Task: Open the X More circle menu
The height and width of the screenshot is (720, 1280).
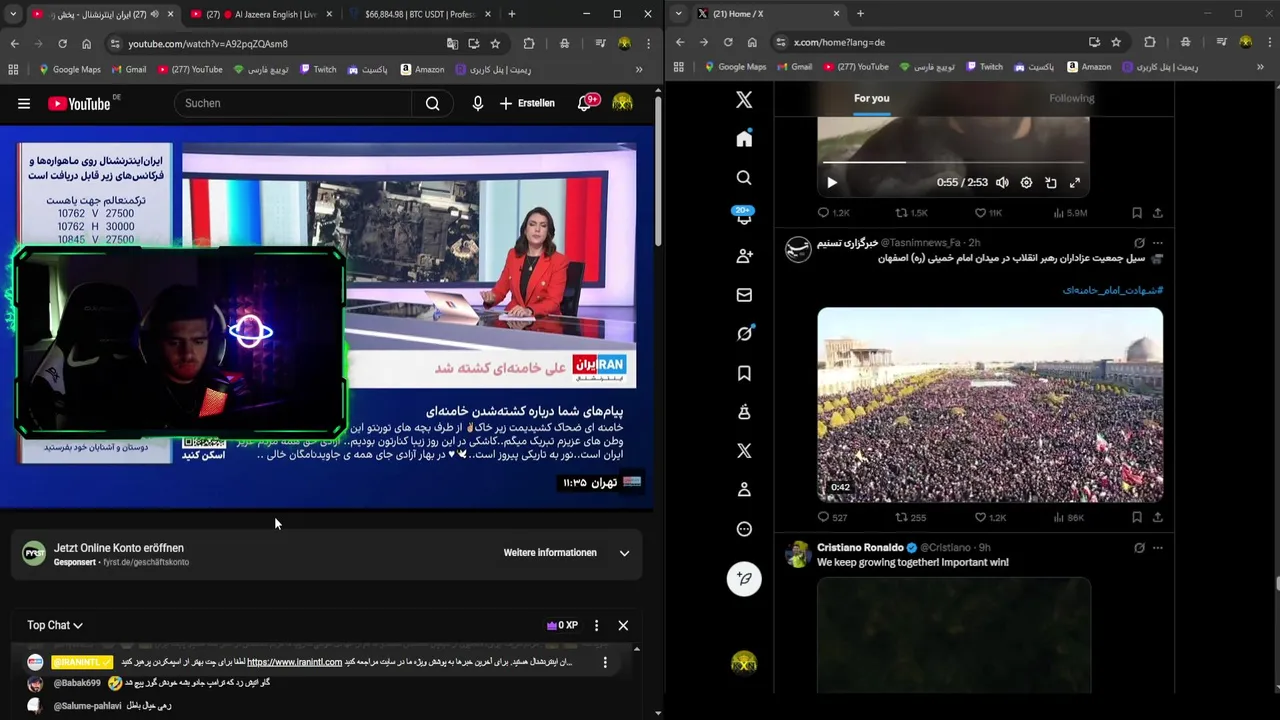Action: 744,529
